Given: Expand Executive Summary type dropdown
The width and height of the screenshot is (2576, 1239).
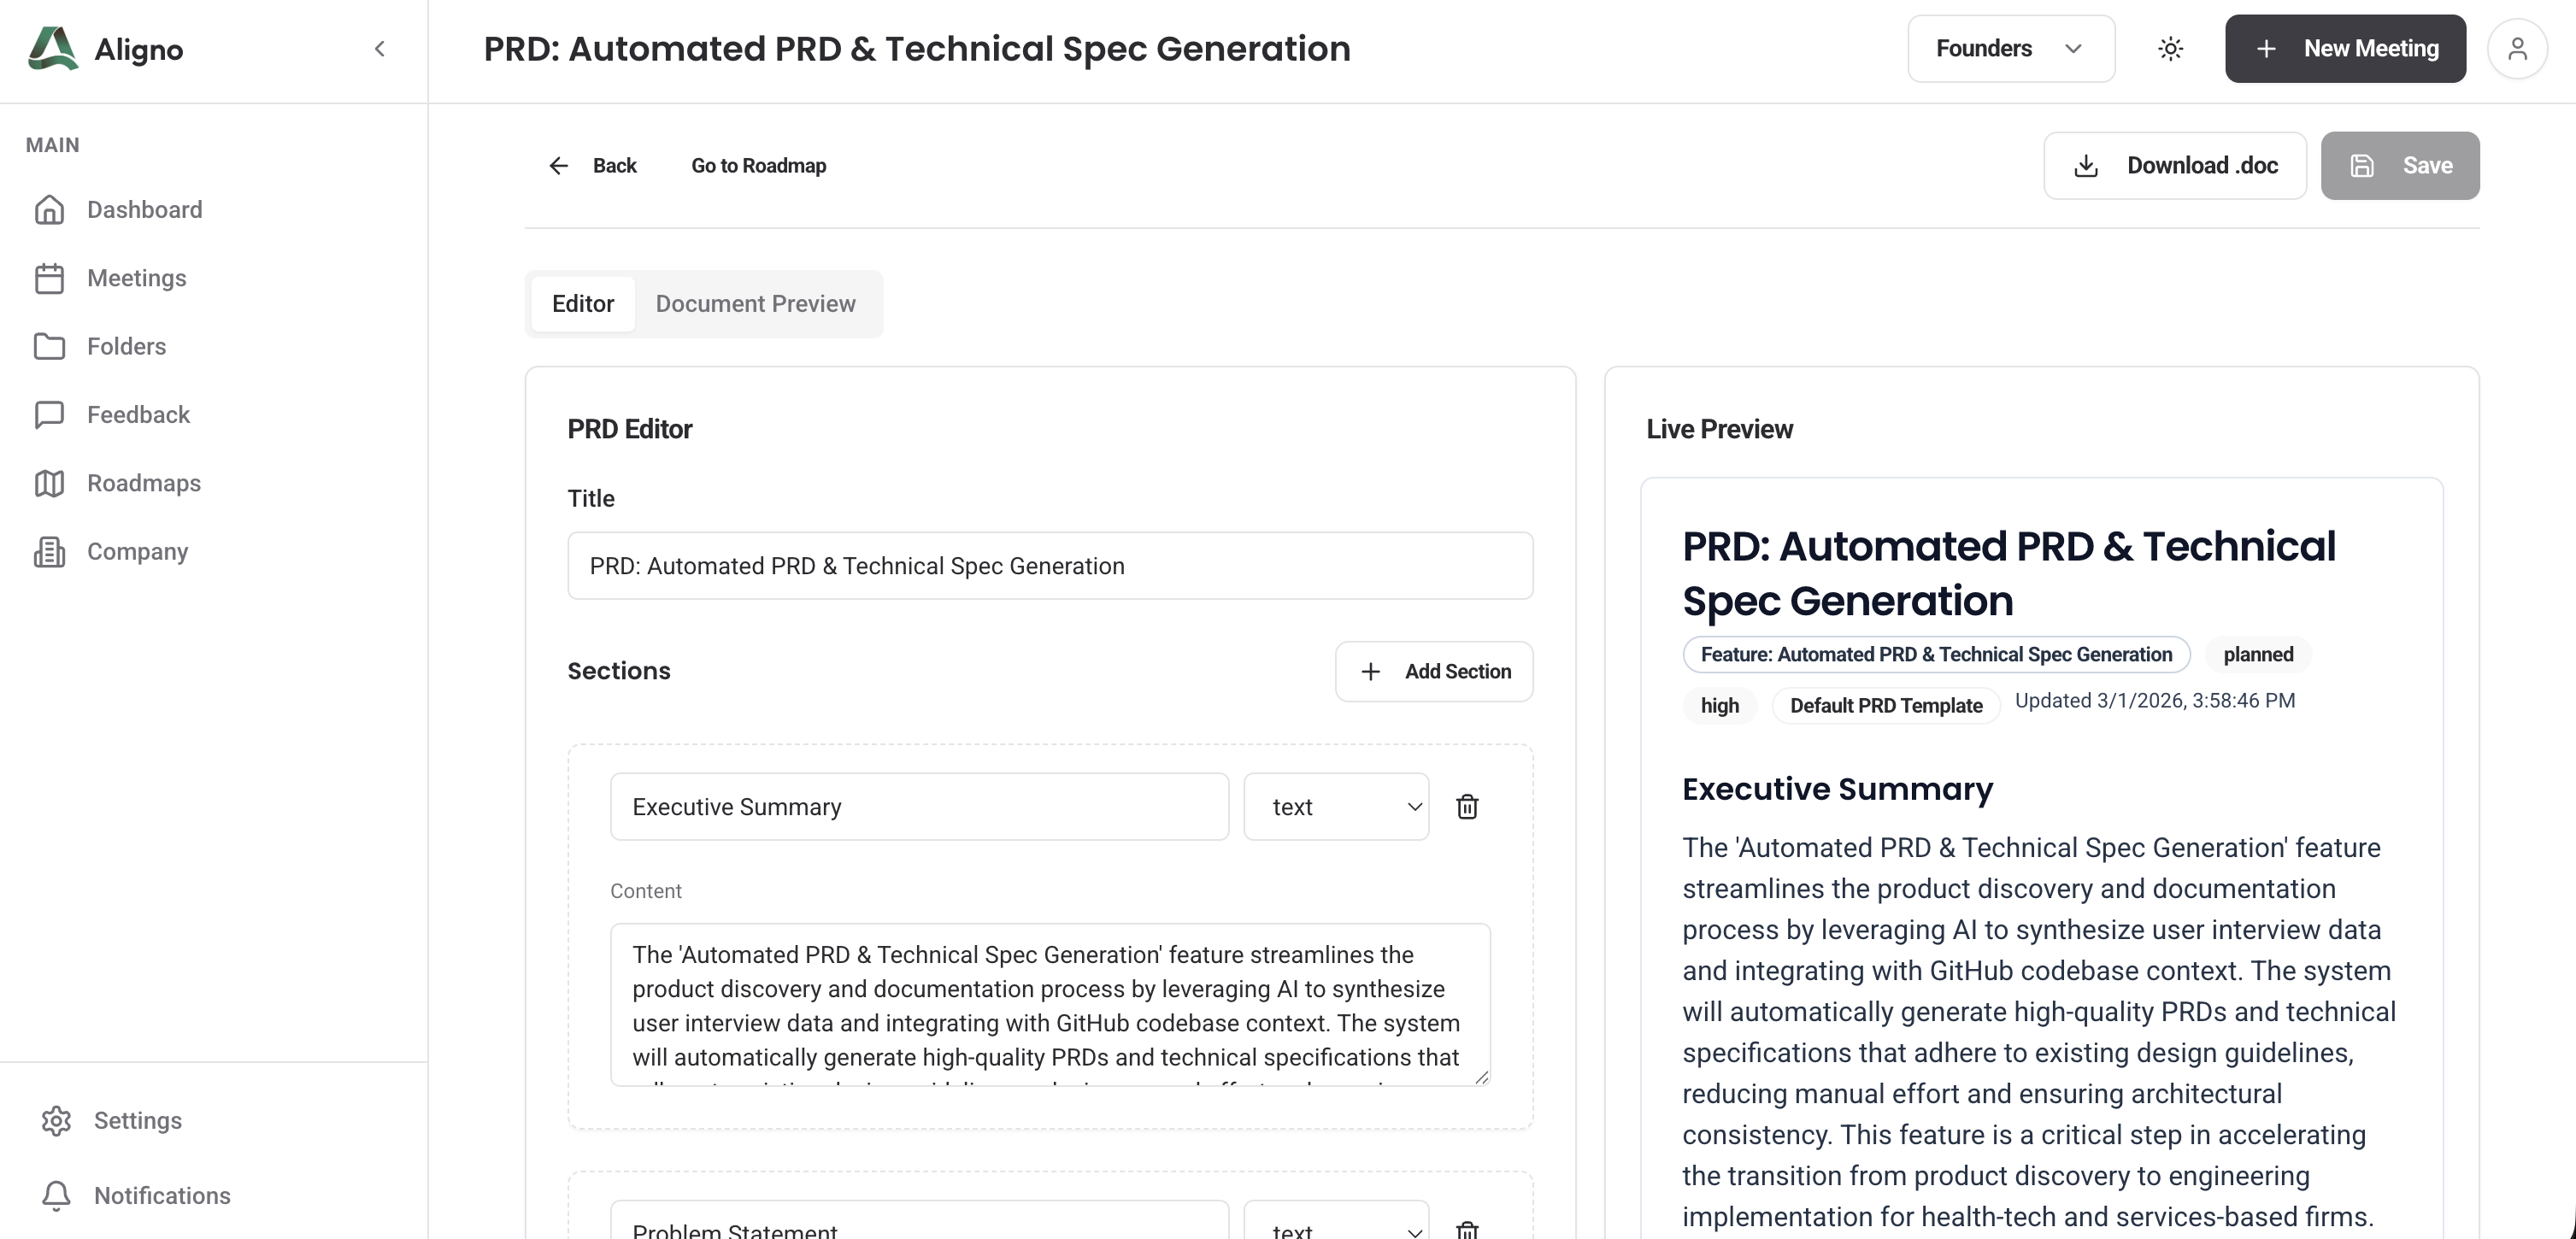Looking at the screenshot, I should 1336,806.
